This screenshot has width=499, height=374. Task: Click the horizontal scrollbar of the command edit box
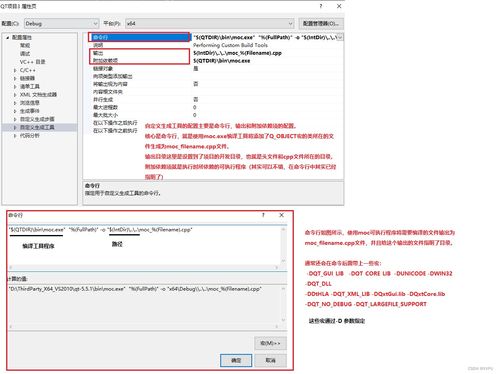click(144, 267)
